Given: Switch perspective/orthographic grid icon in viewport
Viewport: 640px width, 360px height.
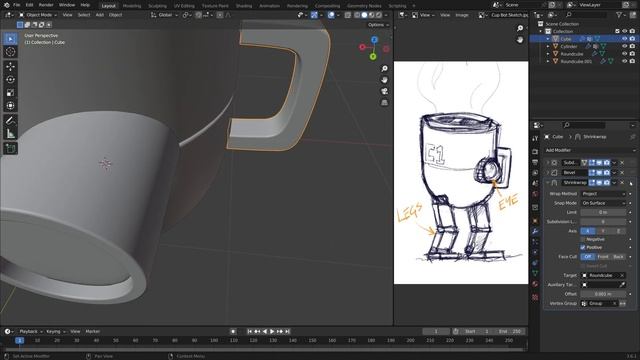Looking at the screenshot, I should pyautogui.click(x=384, y=103).
